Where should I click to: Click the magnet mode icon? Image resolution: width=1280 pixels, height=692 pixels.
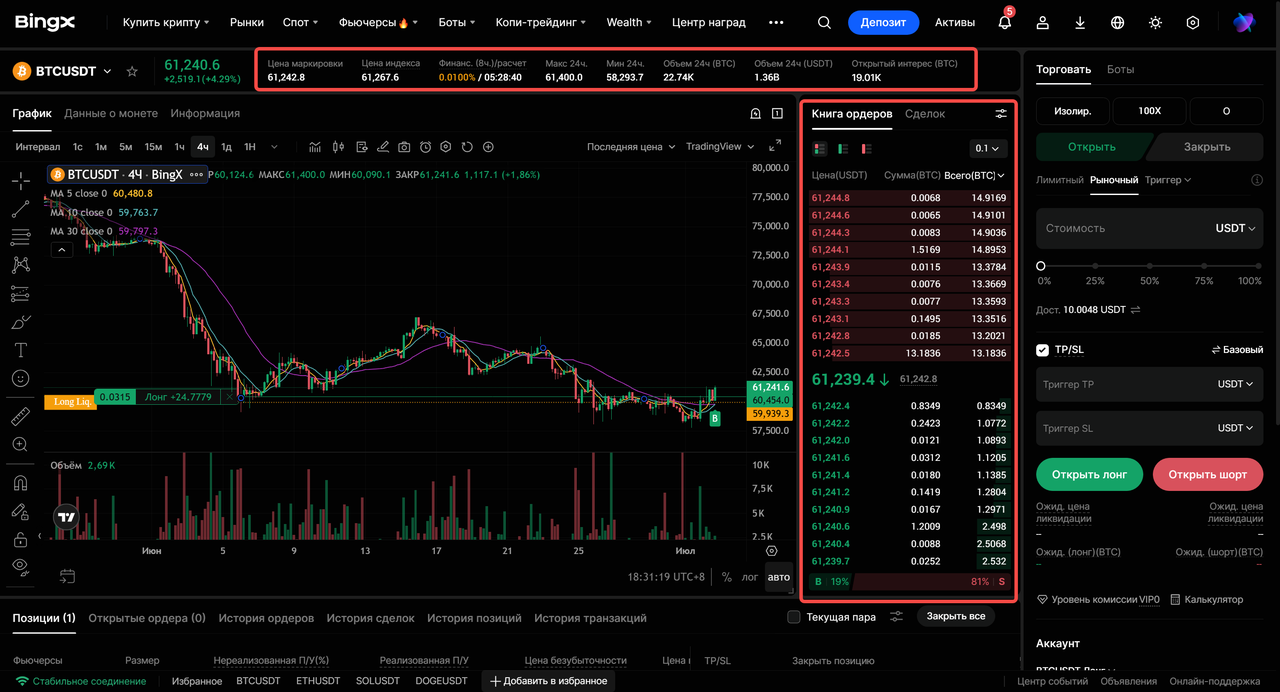(20, 483)
